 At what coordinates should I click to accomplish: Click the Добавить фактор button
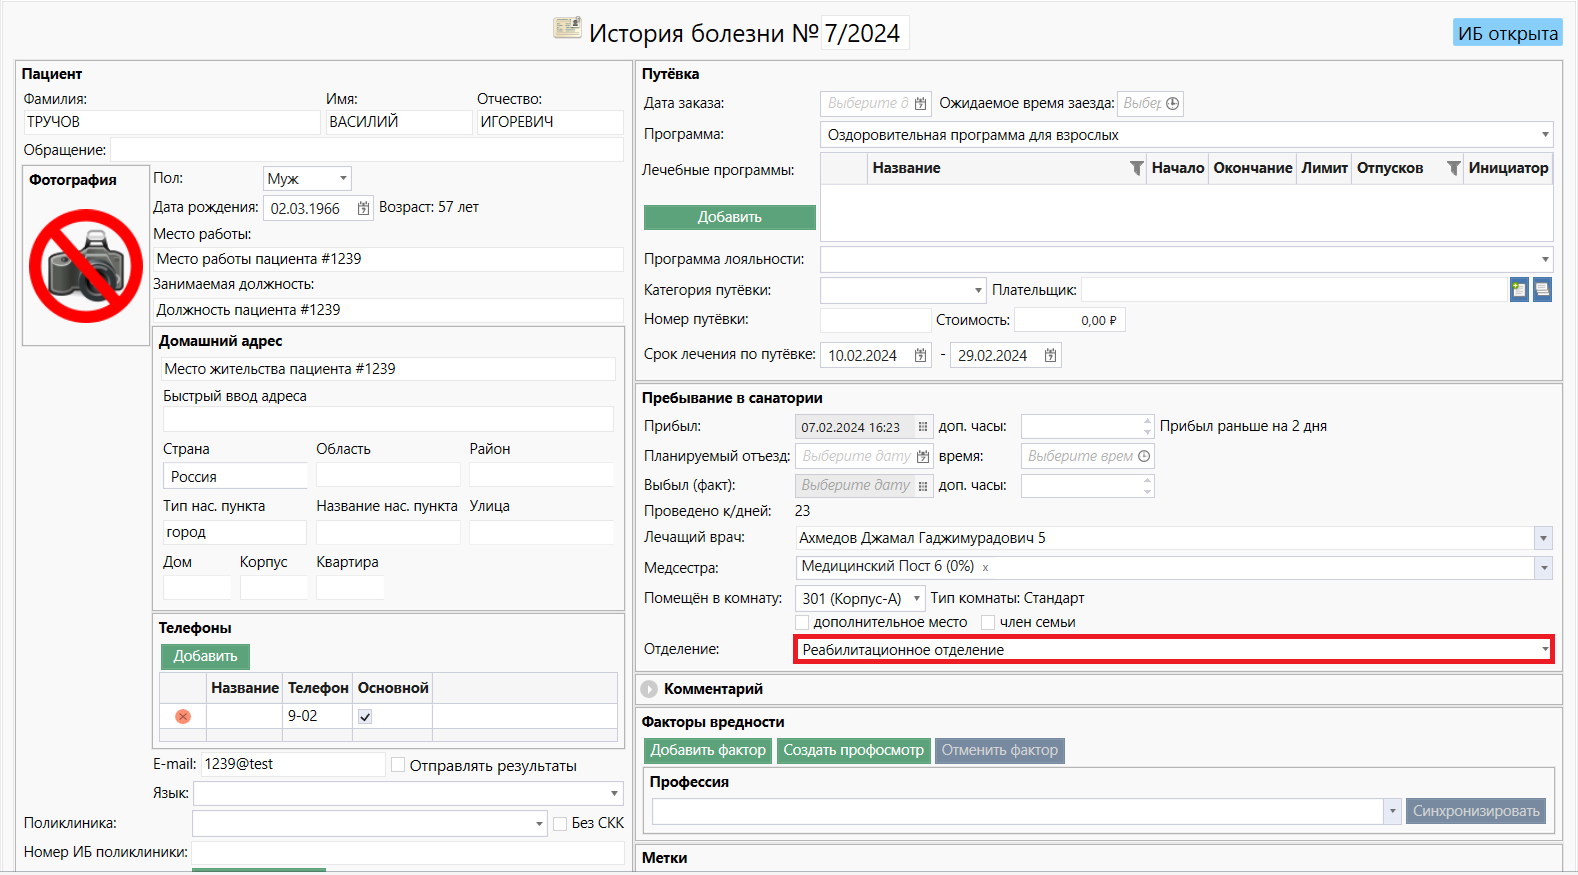pos(708,750)
